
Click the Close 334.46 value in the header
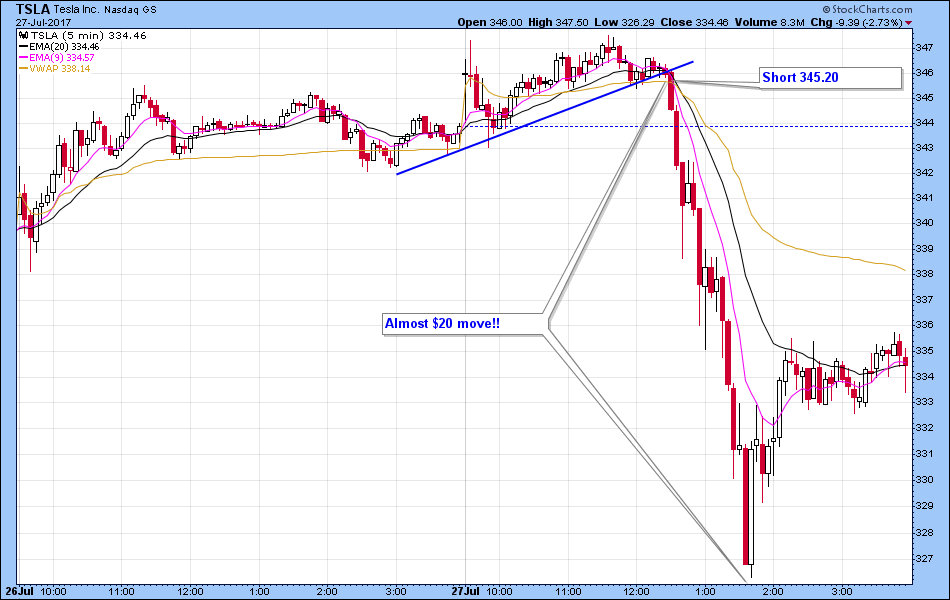click(x=694, y=22)
